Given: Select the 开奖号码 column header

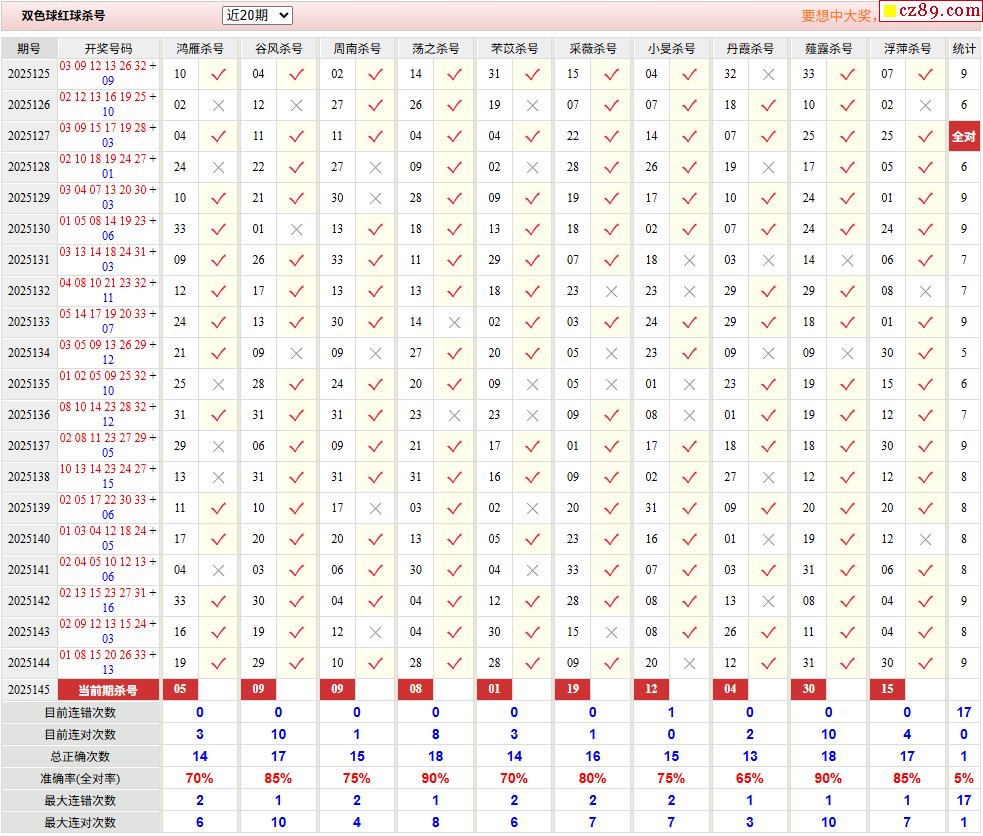Looking at the screenshot, I should coord(108,48).
